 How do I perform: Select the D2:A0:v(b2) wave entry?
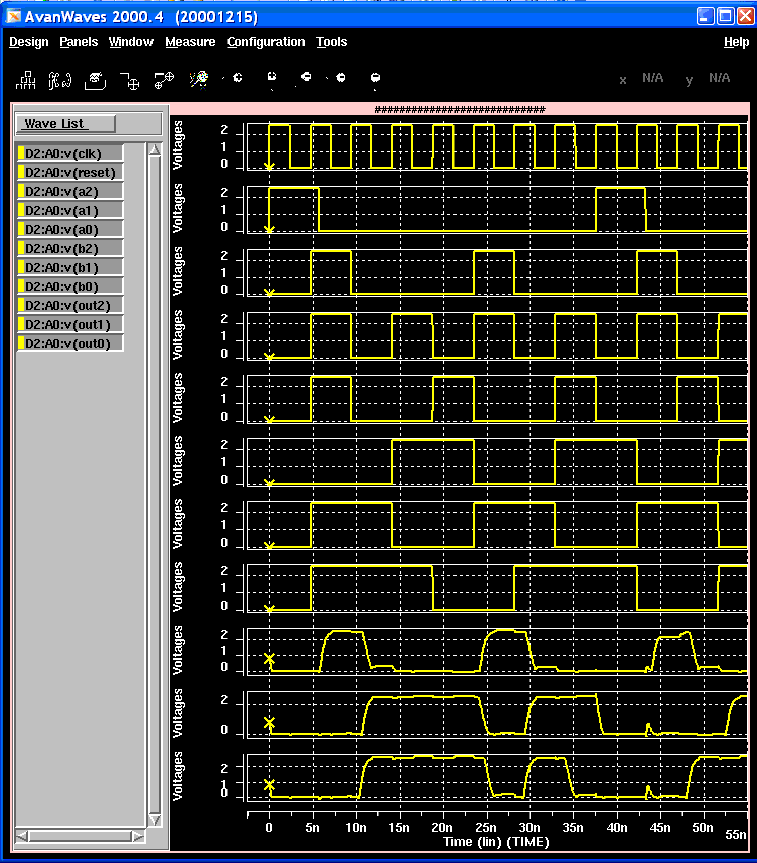click(x=69, y=248)
